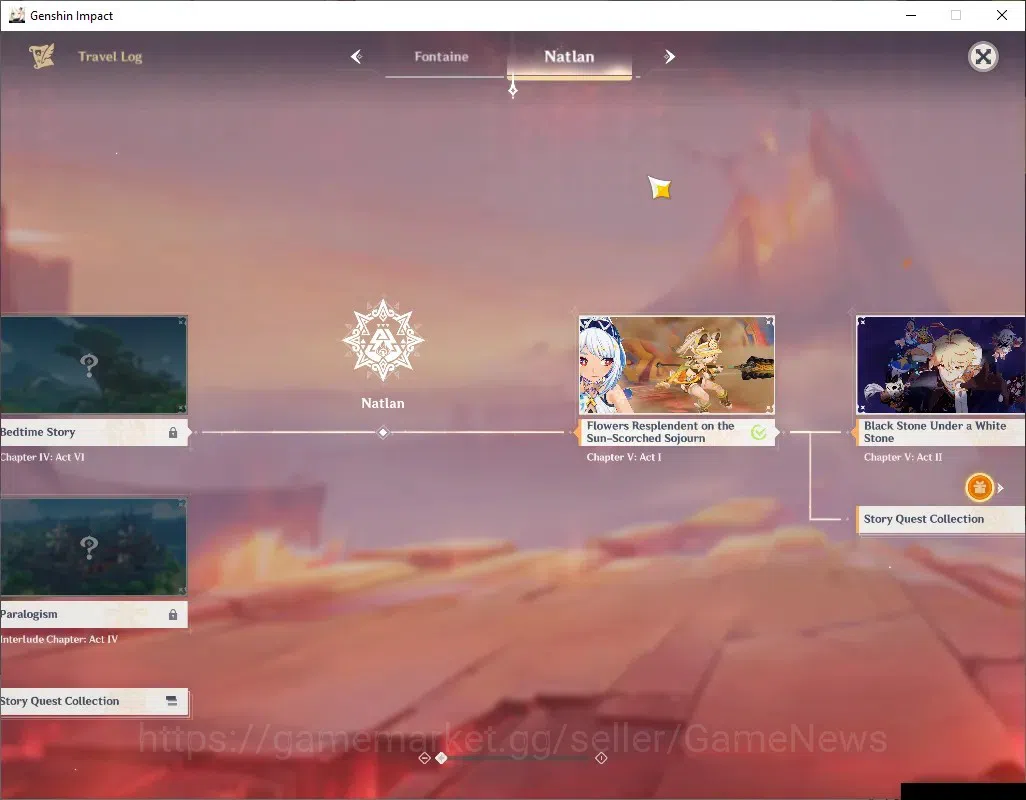Close the Travel Log with X button
1026x800 pixels.
click(983, 57)
